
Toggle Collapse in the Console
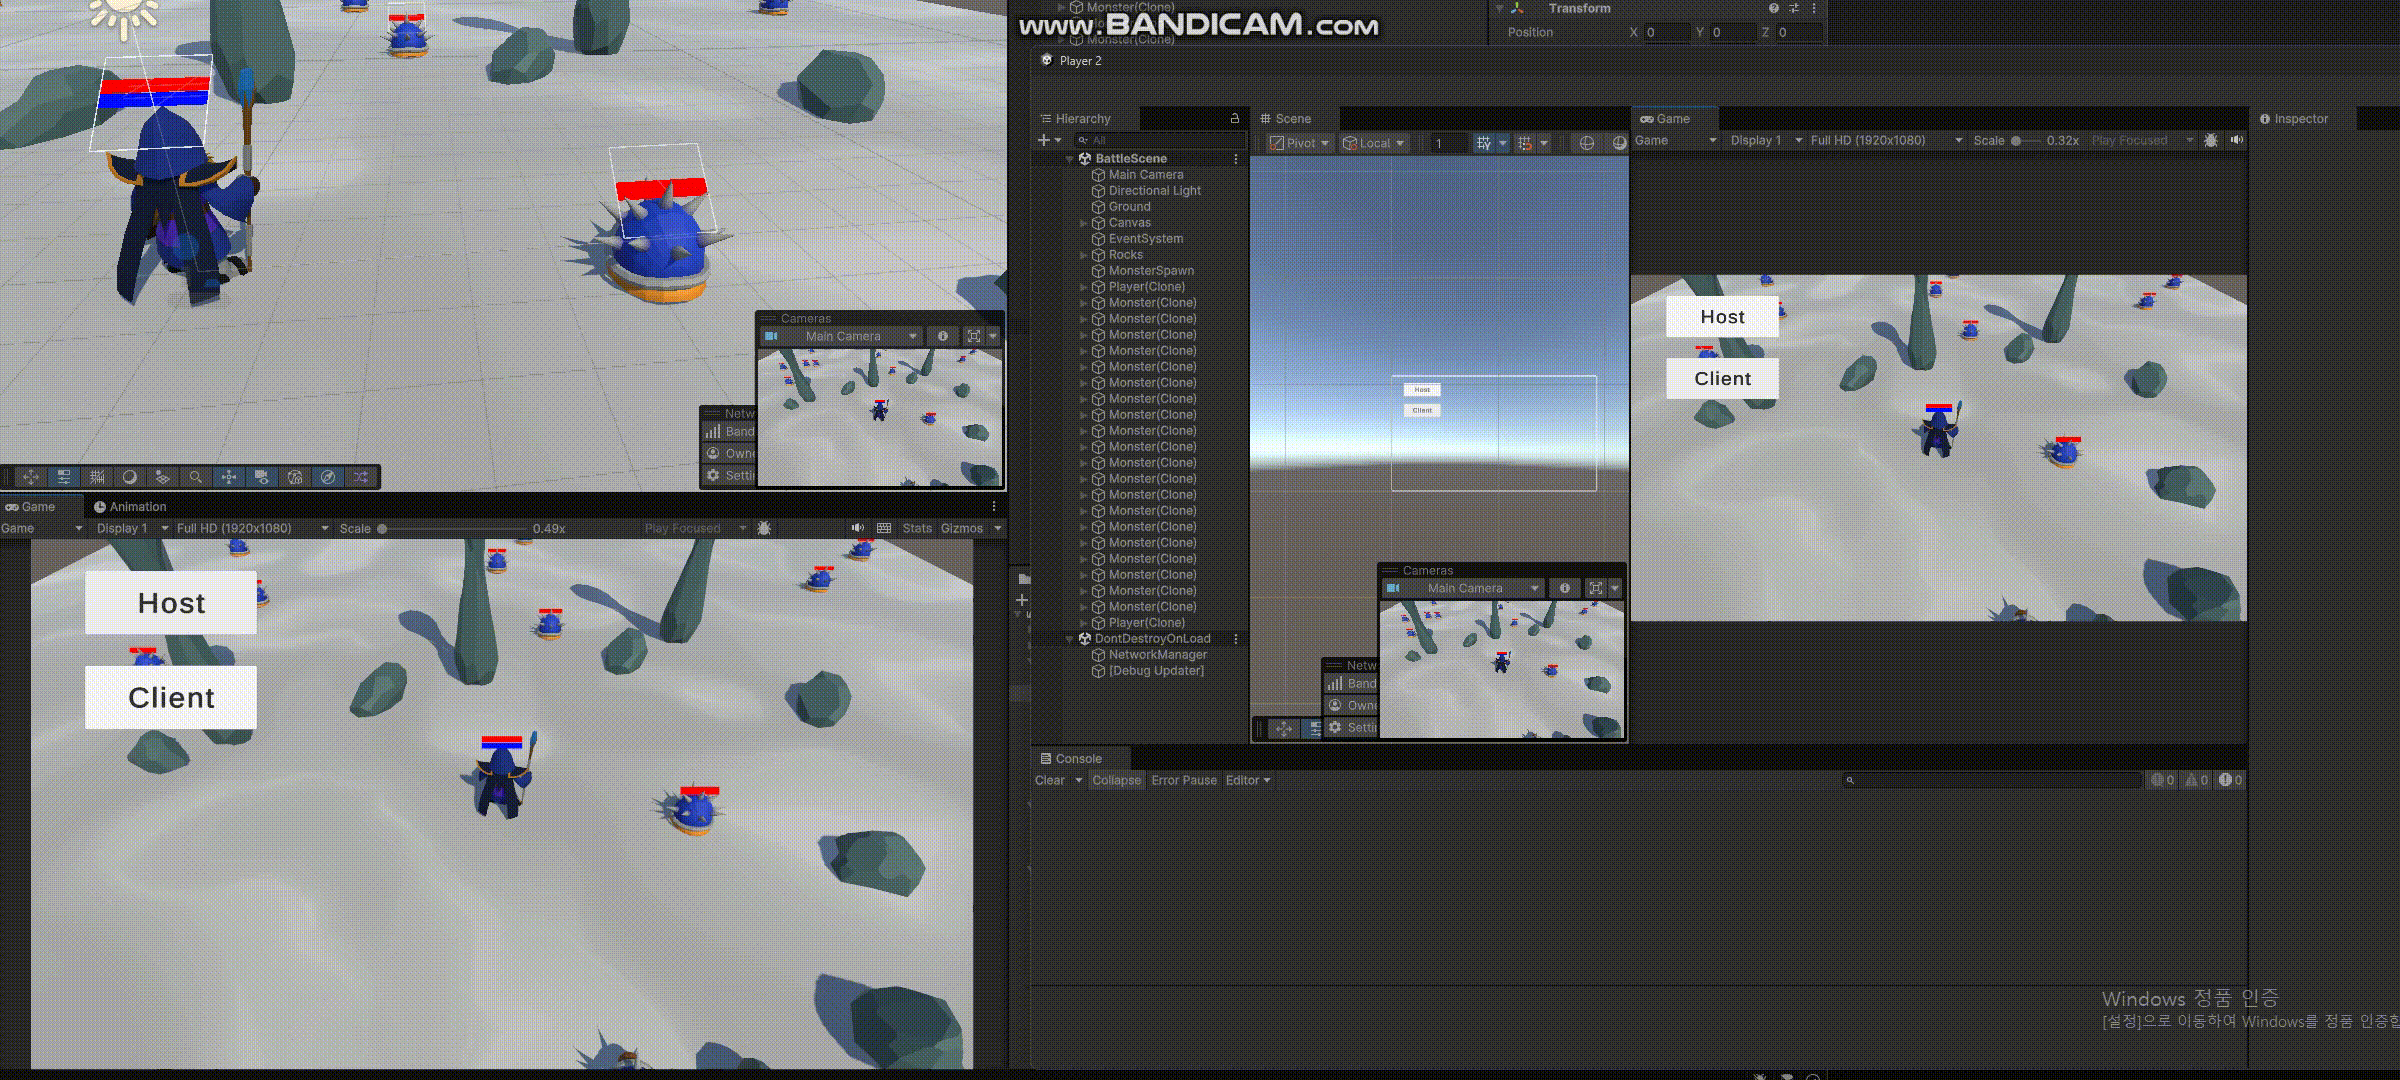[1116, 780]
